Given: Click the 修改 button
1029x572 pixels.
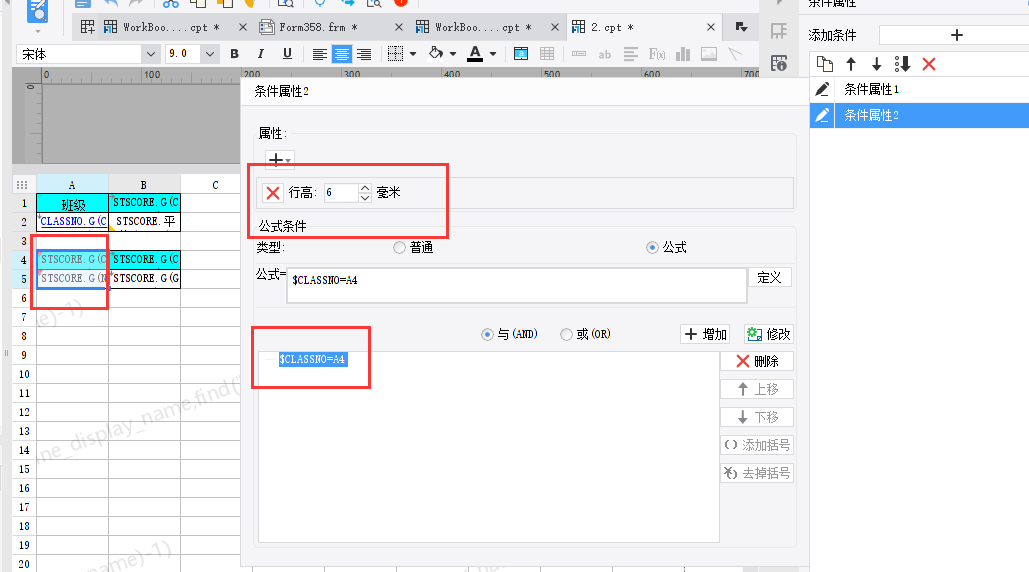Looking at the screenshot, I should [x=768, y=335].
